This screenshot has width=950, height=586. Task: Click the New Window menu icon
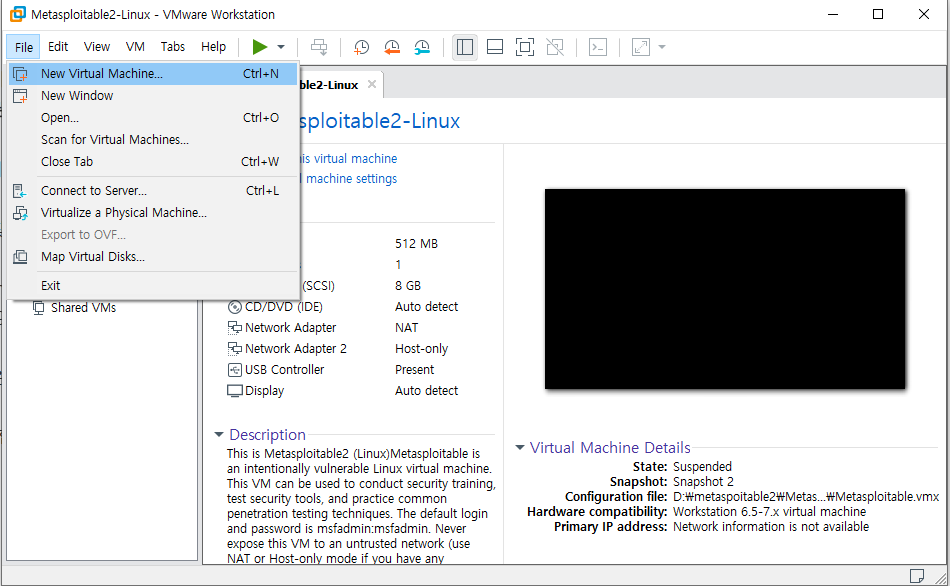(20, 96)
